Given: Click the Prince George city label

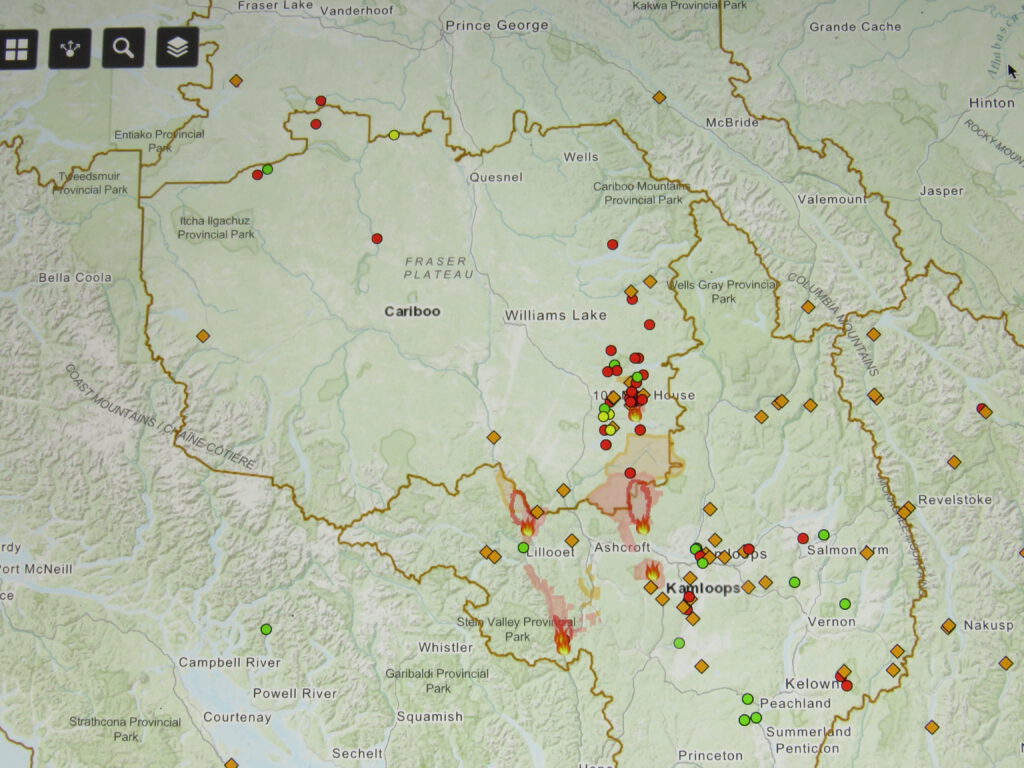Looking at the screenshot, I should pyautogui.click(x=497, y=25).
